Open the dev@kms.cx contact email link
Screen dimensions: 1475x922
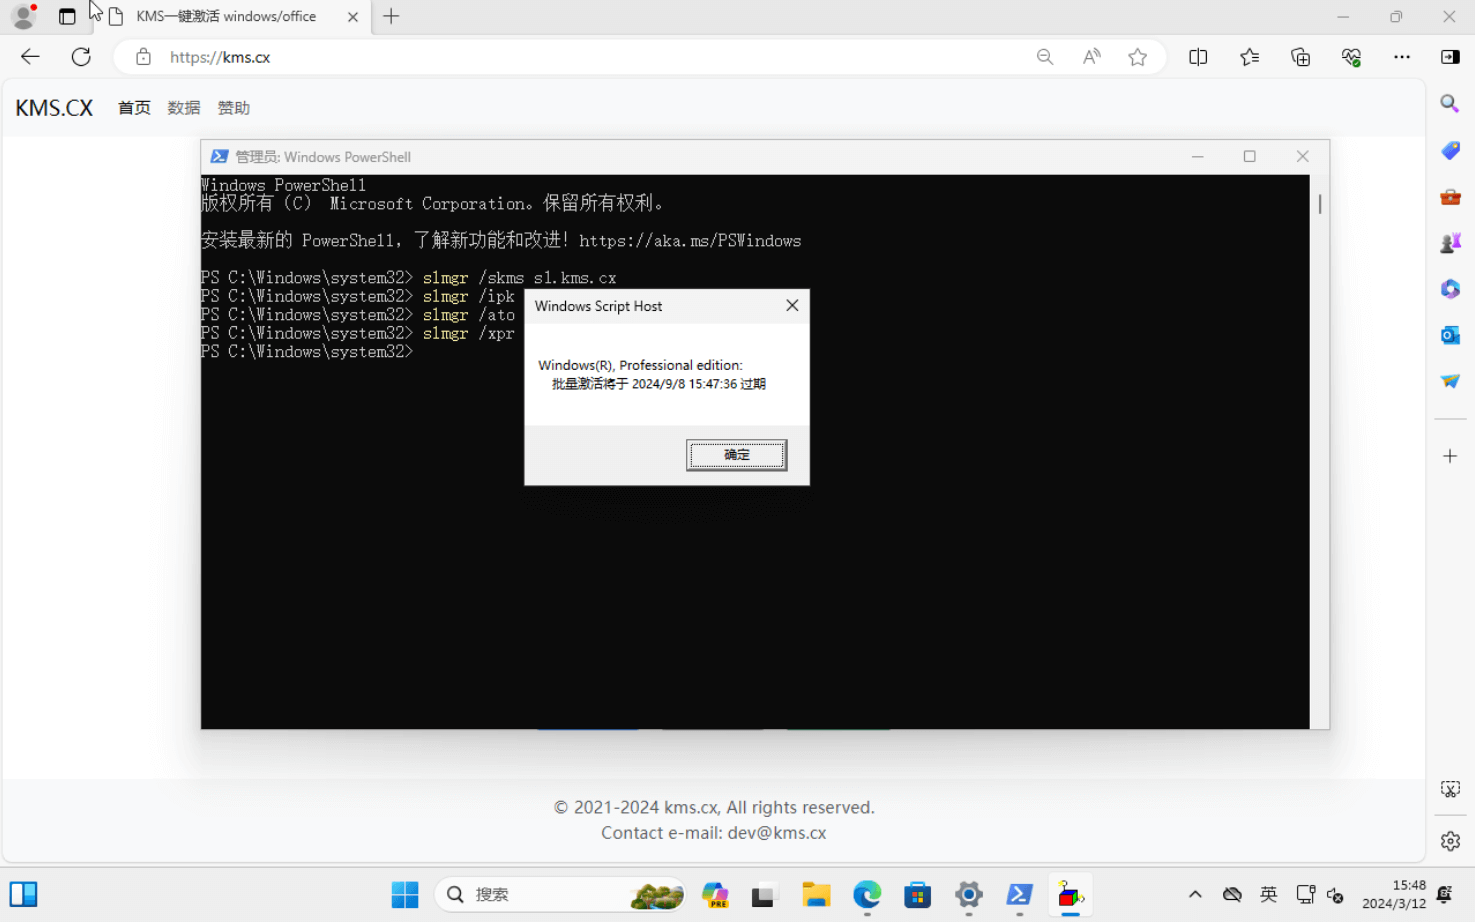(777, 832)
